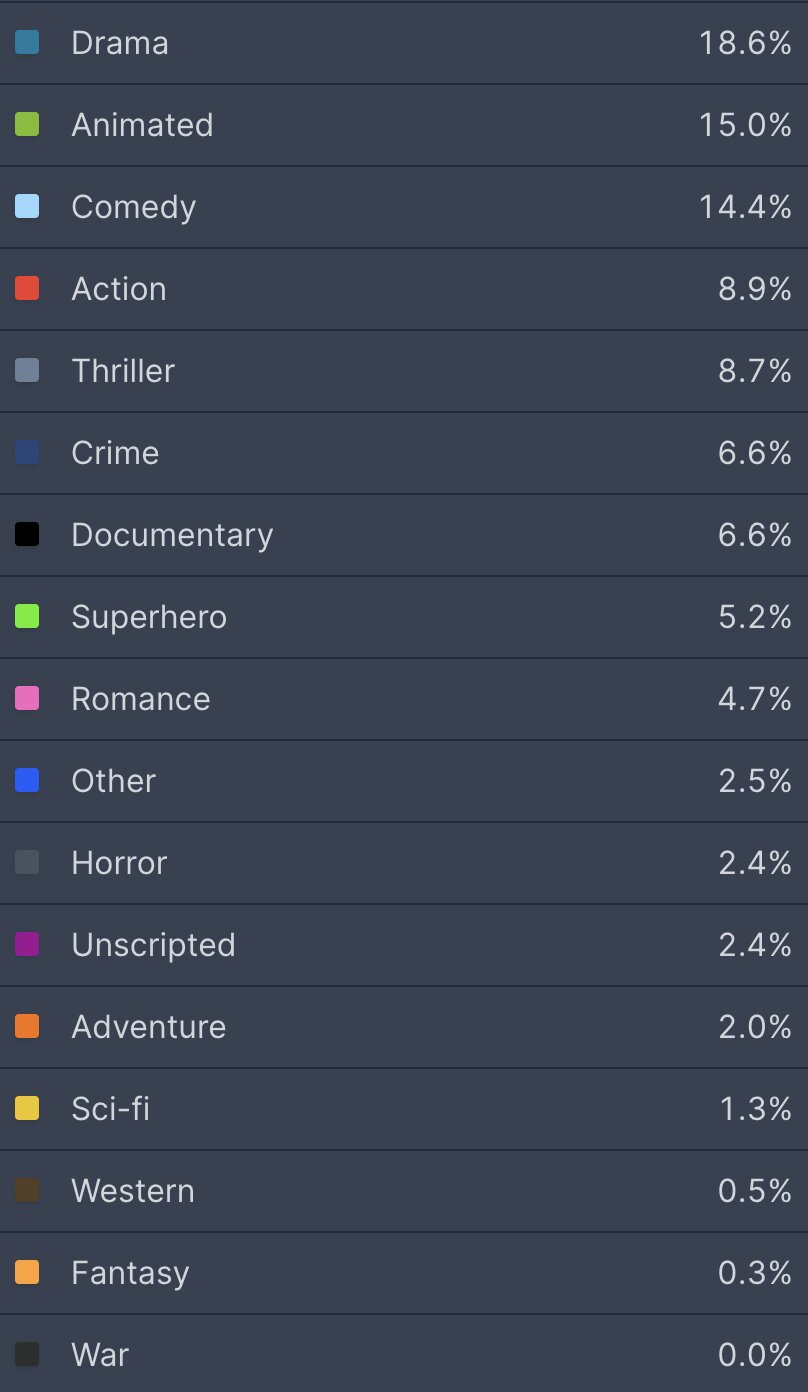
Task: Click the War genre label
Action: pos(100,1355)
